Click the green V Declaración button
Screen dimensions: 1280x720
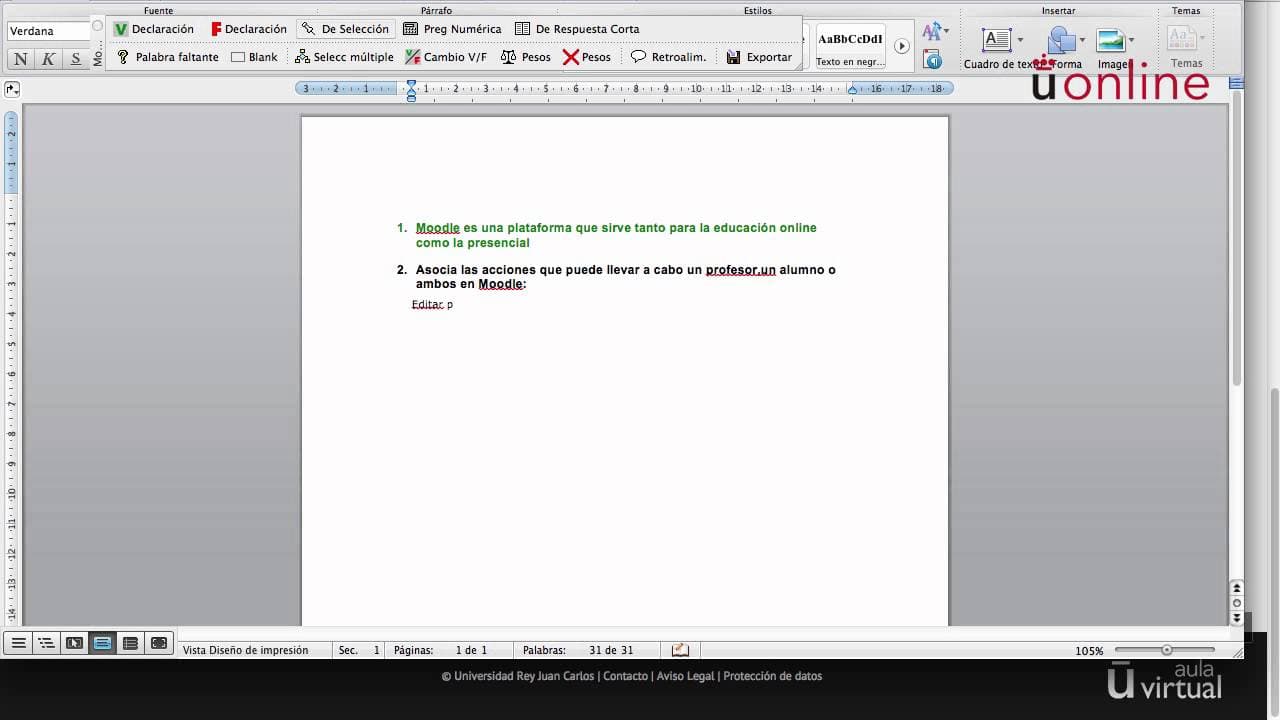(x=153, y=29)
